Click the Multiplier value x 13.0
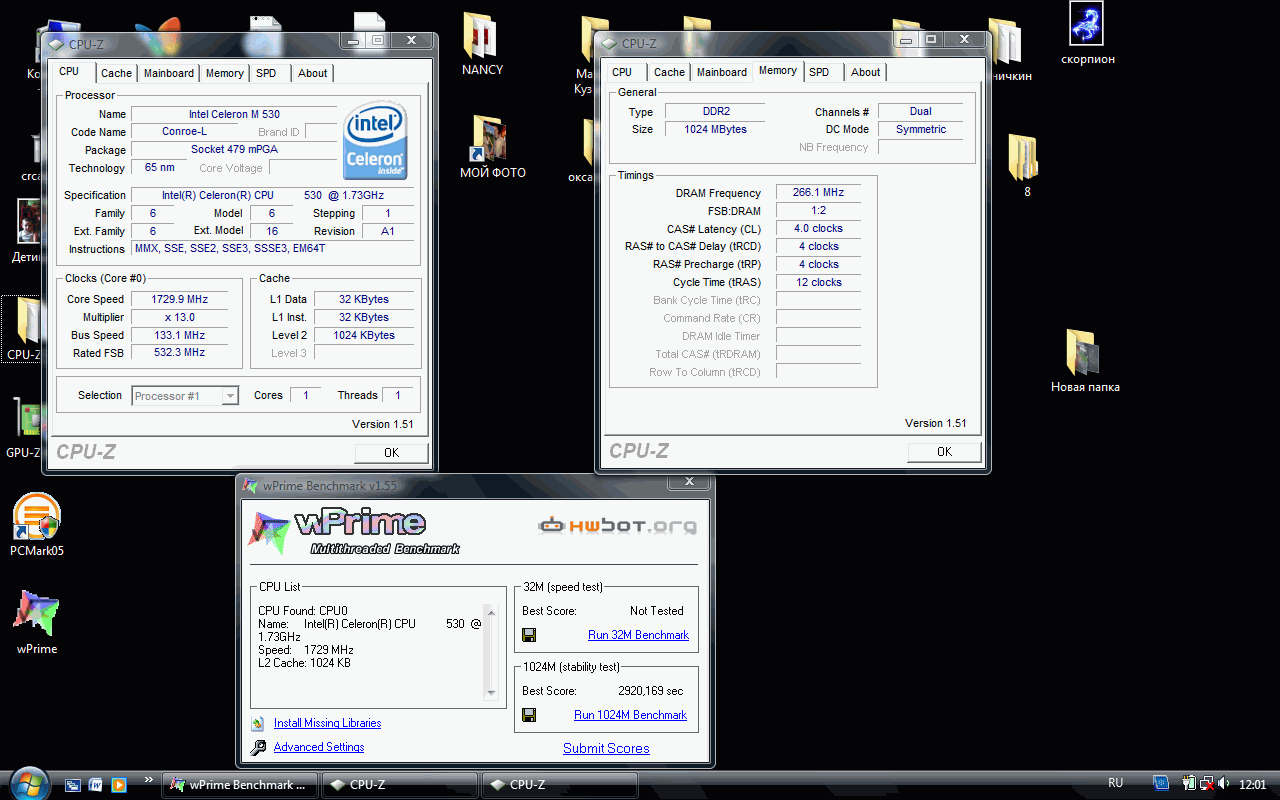The width and height of the screenshot is (1280, 800). coord(179,317)
